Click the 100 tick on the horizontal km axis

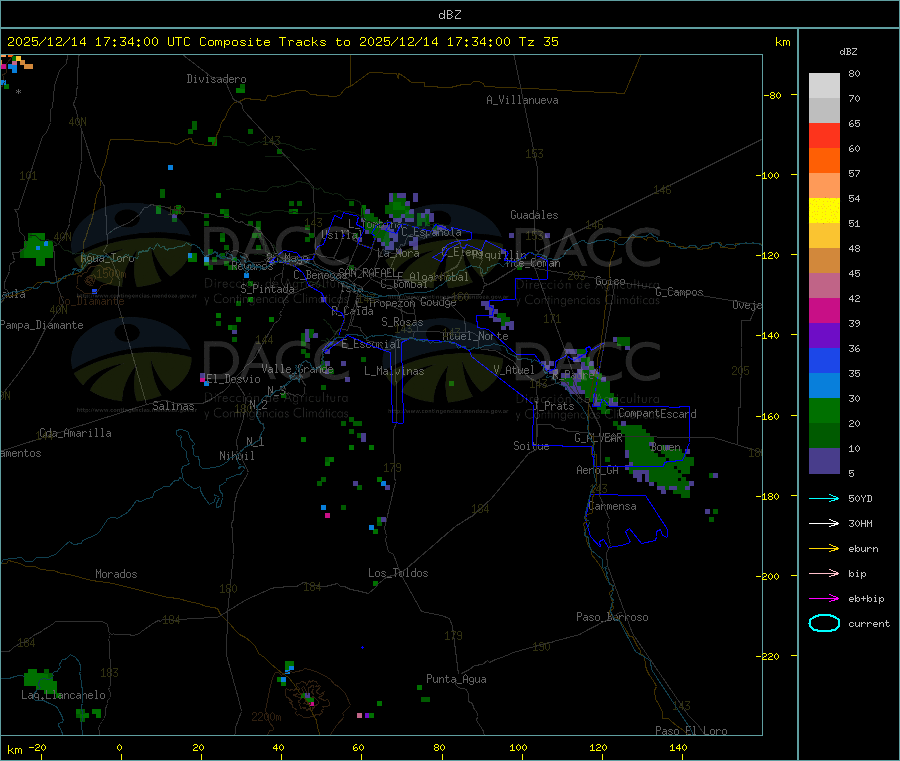pyautogui.click(x=518, y=747)
